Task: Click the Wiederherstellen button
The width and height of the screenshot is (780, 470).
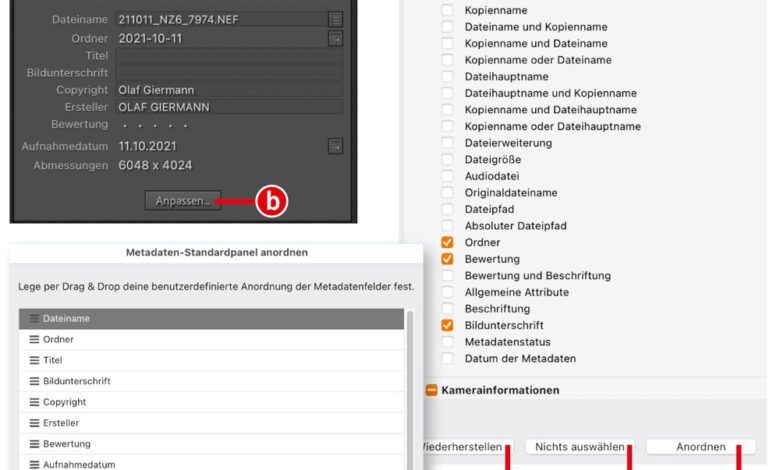Action: [x=467, y=447]
